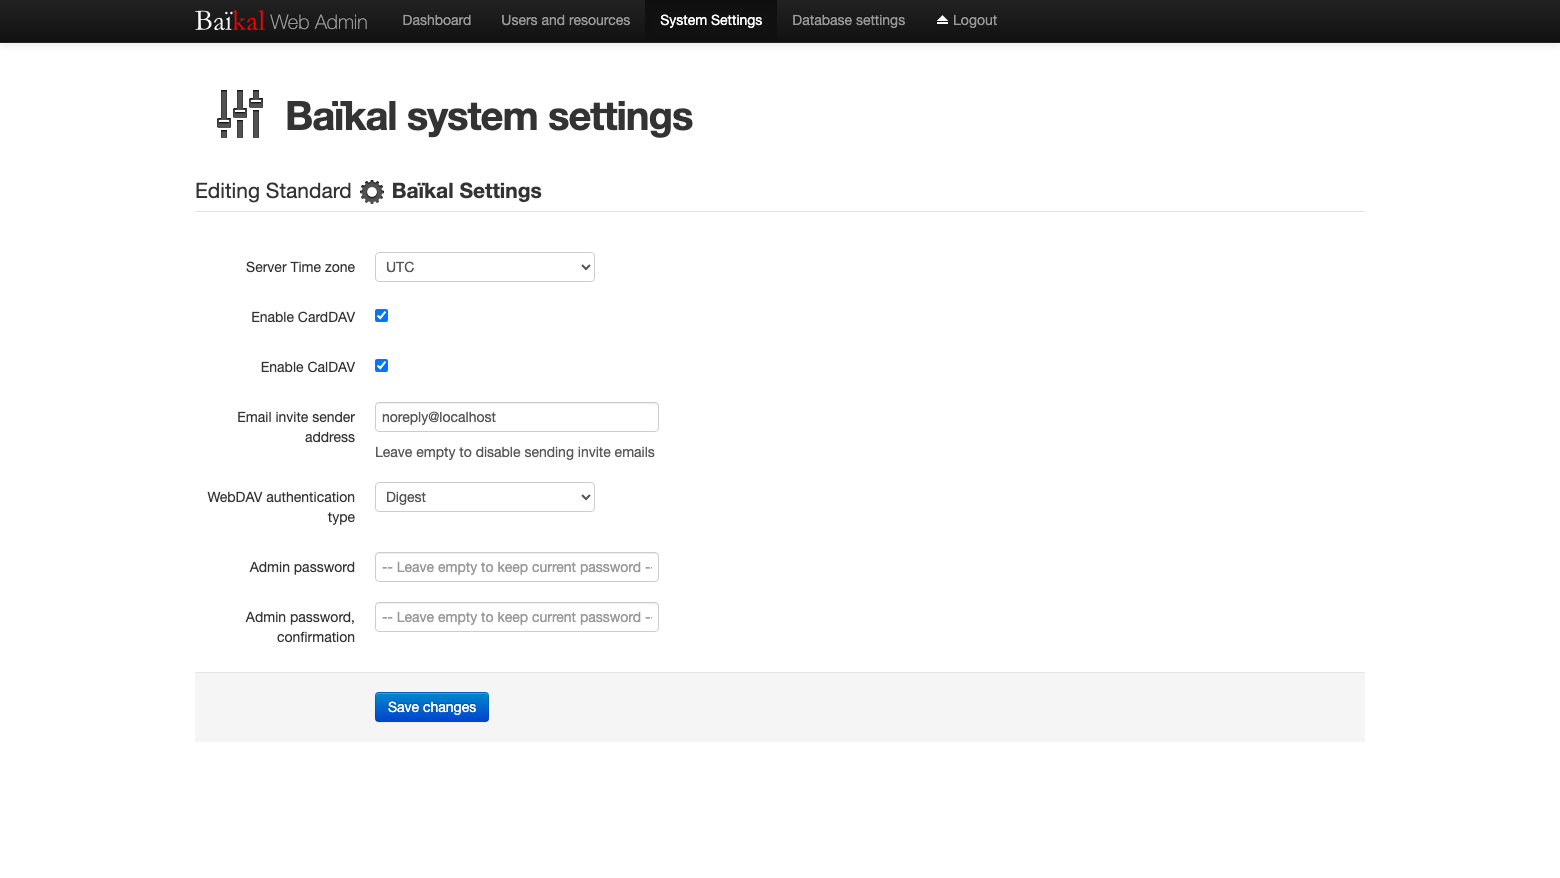Click the eject icon beside Logout
This screenshot has height=878, width=1560.
pyautogui.click(x=942, y=20)
